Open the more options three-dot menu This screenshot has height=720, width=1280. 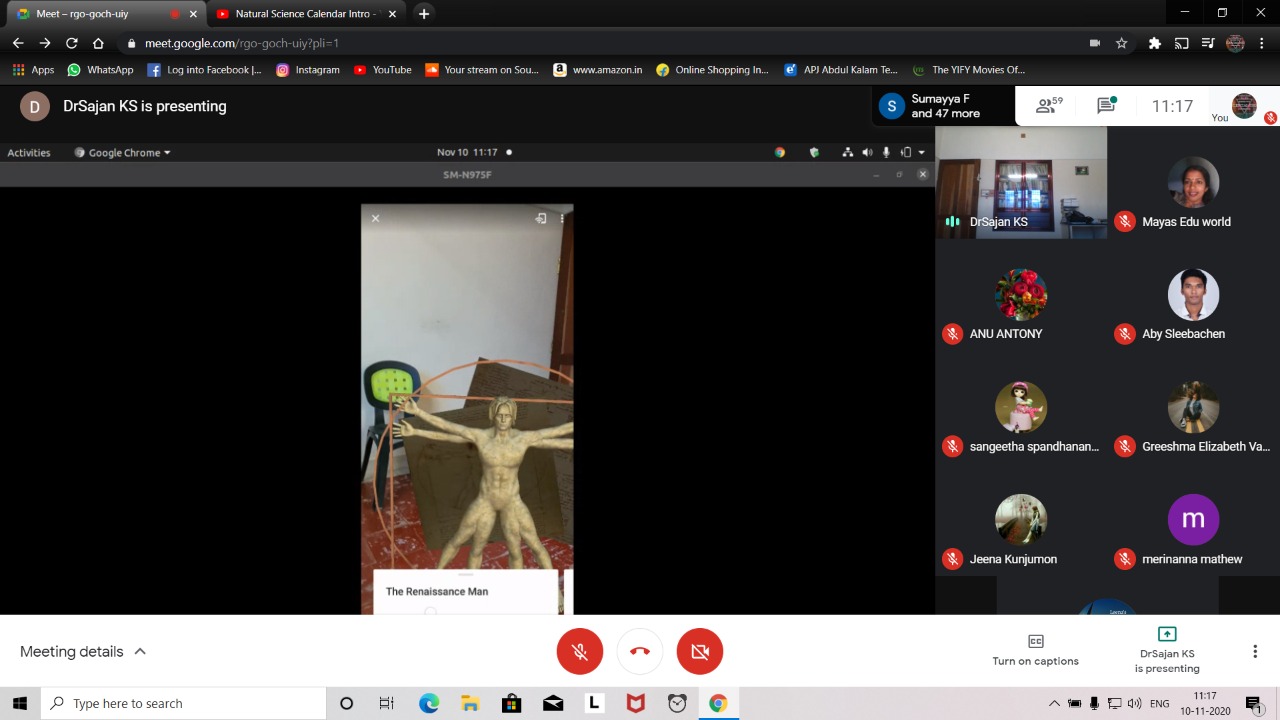1255,651
